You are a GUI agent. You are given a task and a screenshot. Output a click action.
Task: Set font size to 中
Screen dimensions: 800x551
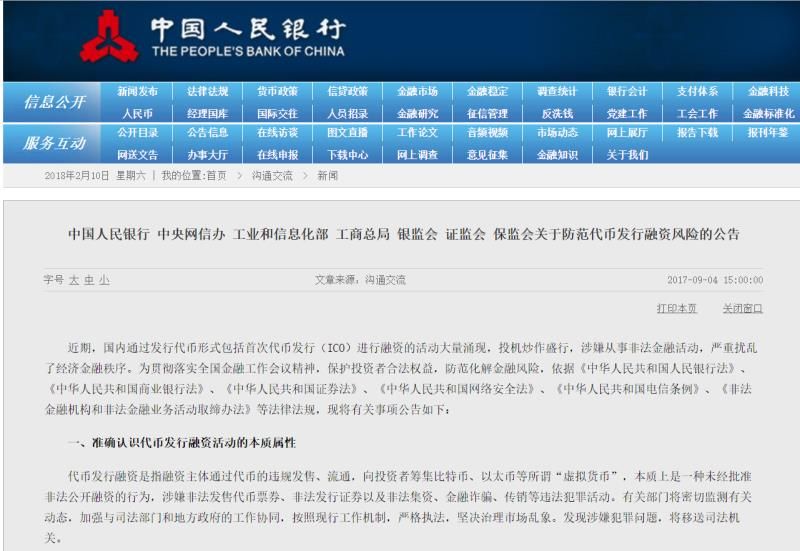click(x=89, y=280)
